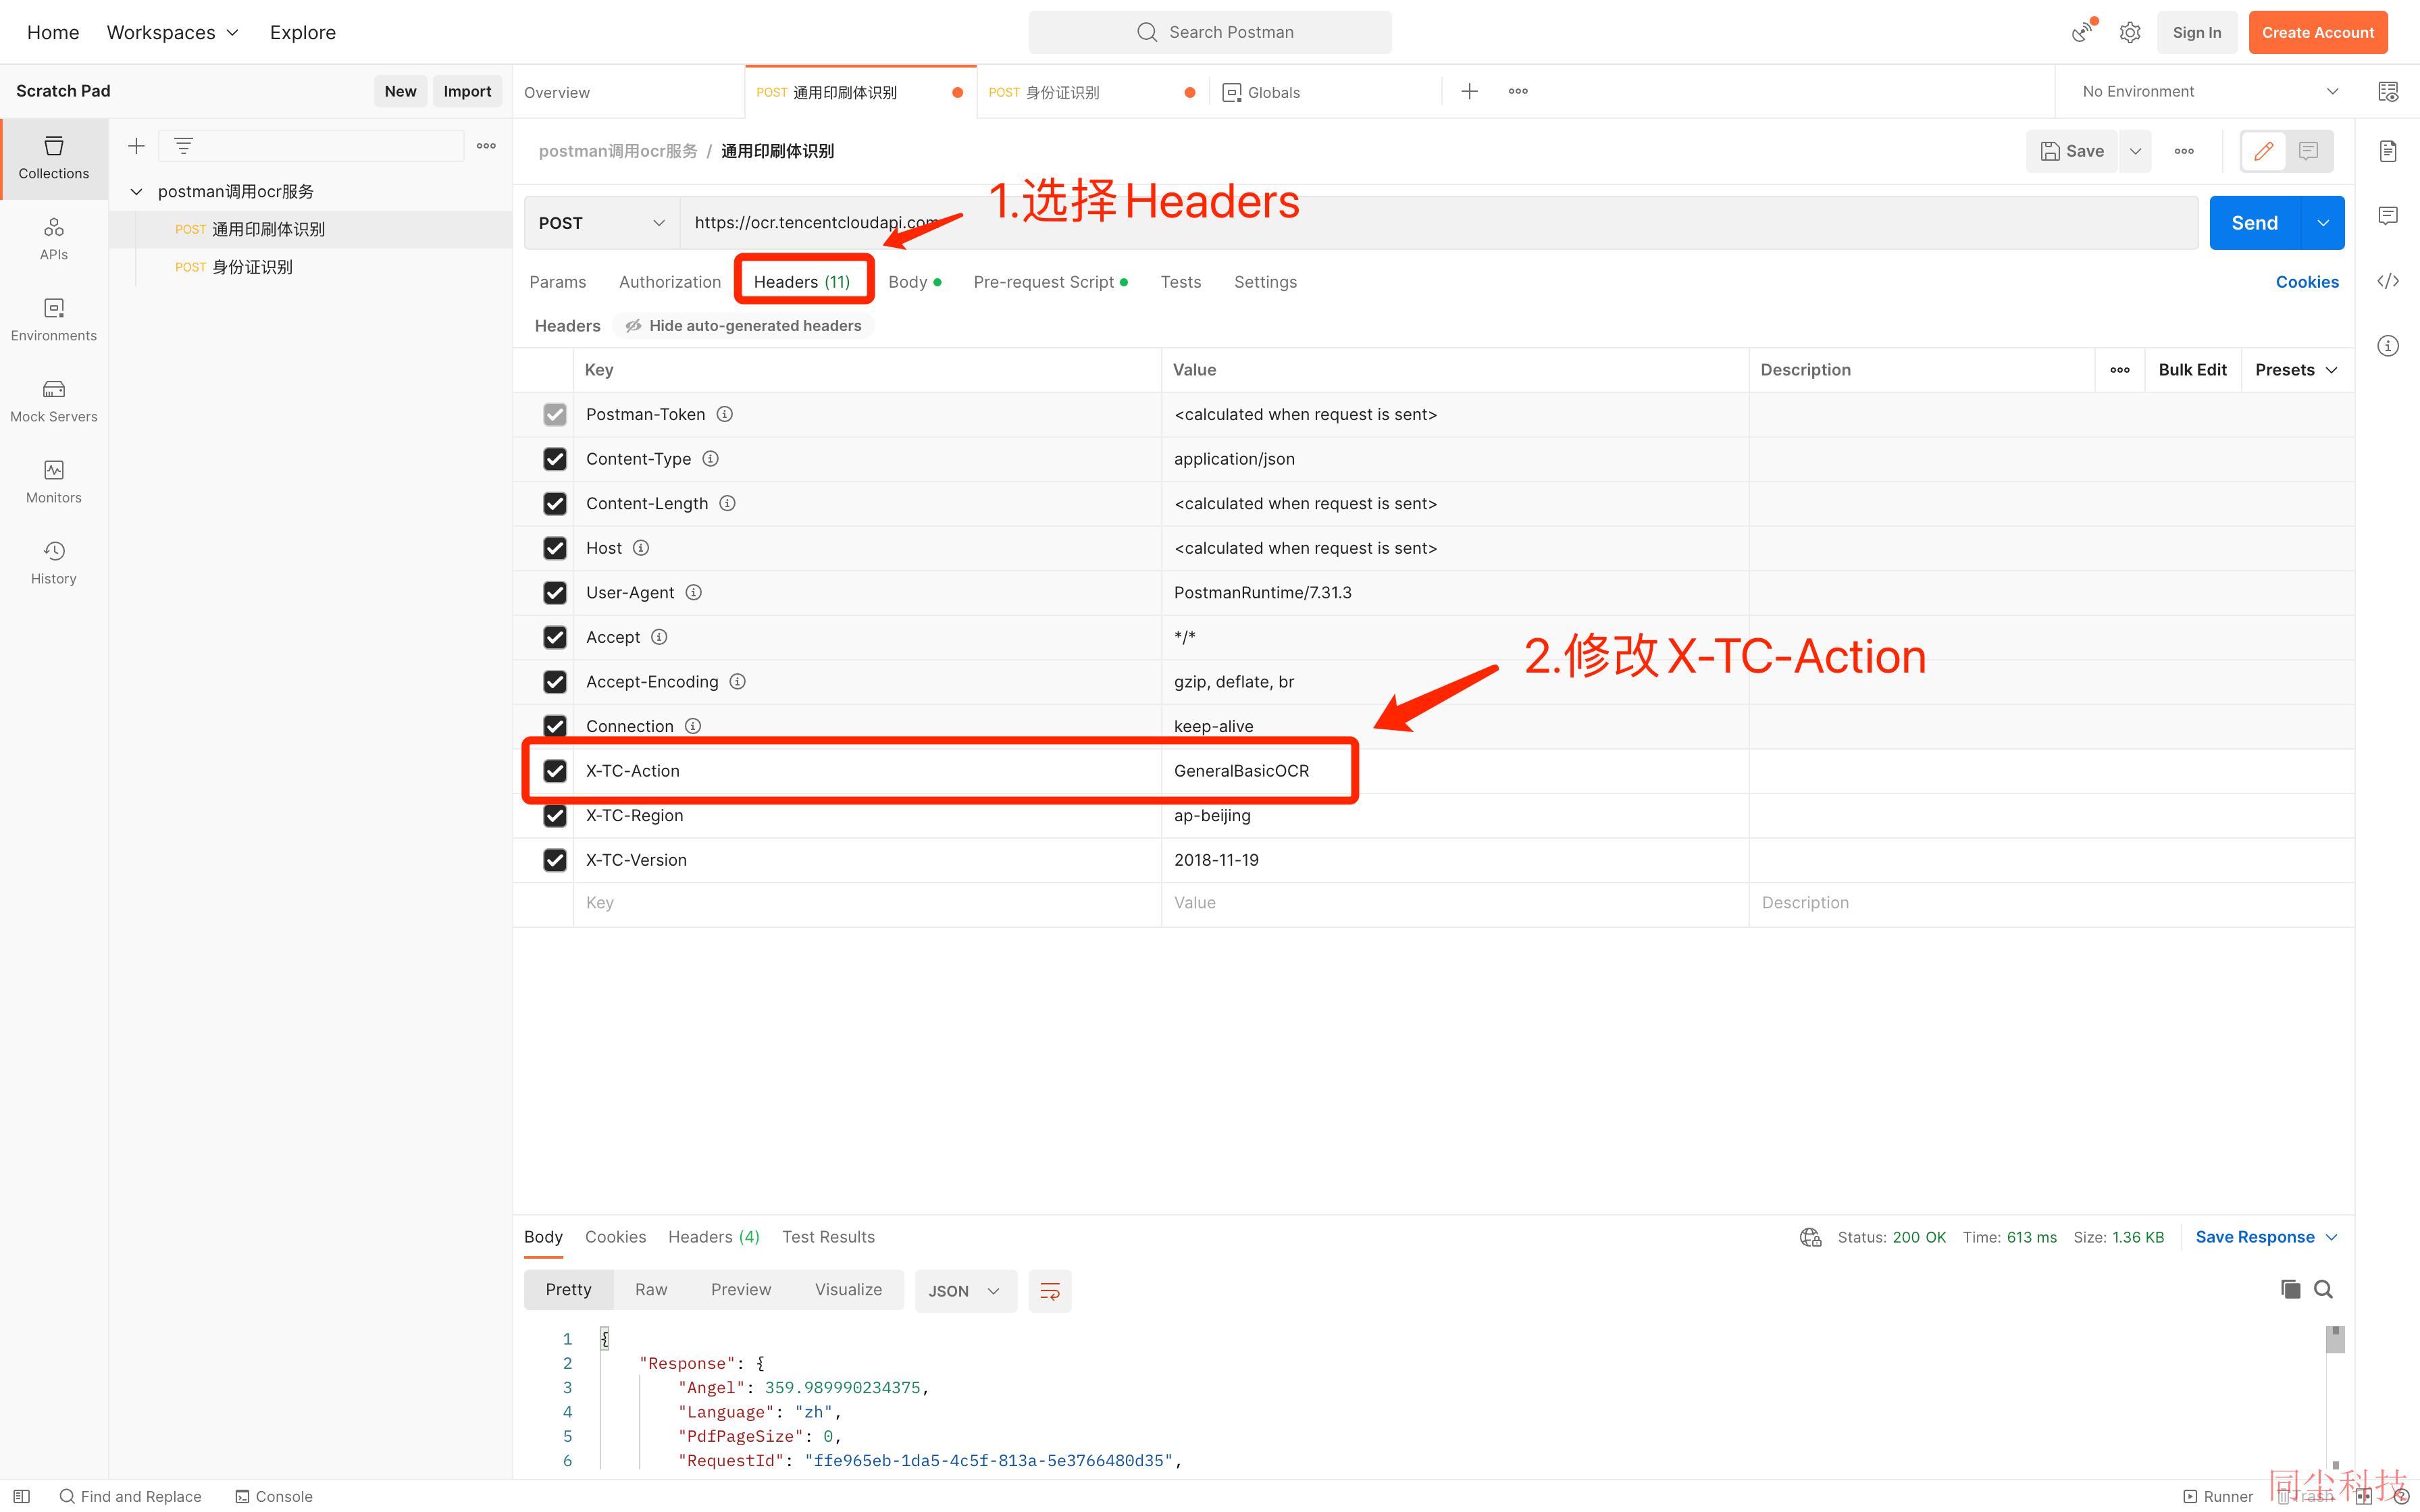Open the Workspaces dropdown
The width and height of the screenshot is (2420, 1512).
point(173,32)
